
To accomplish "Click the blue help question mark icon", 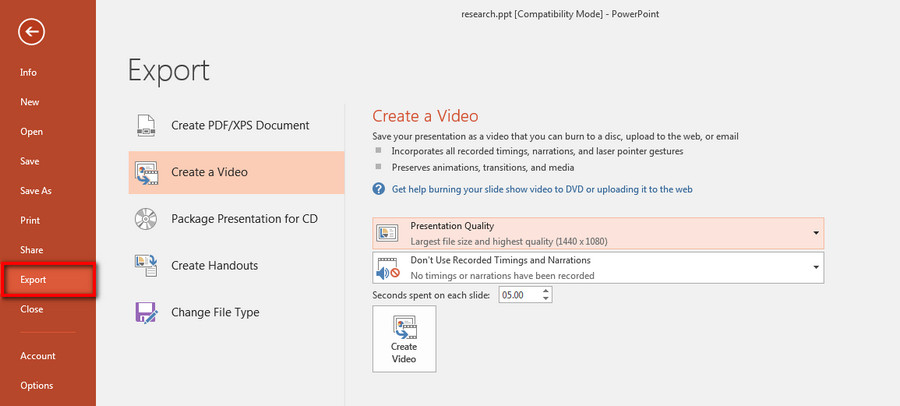I will [379, 189].
